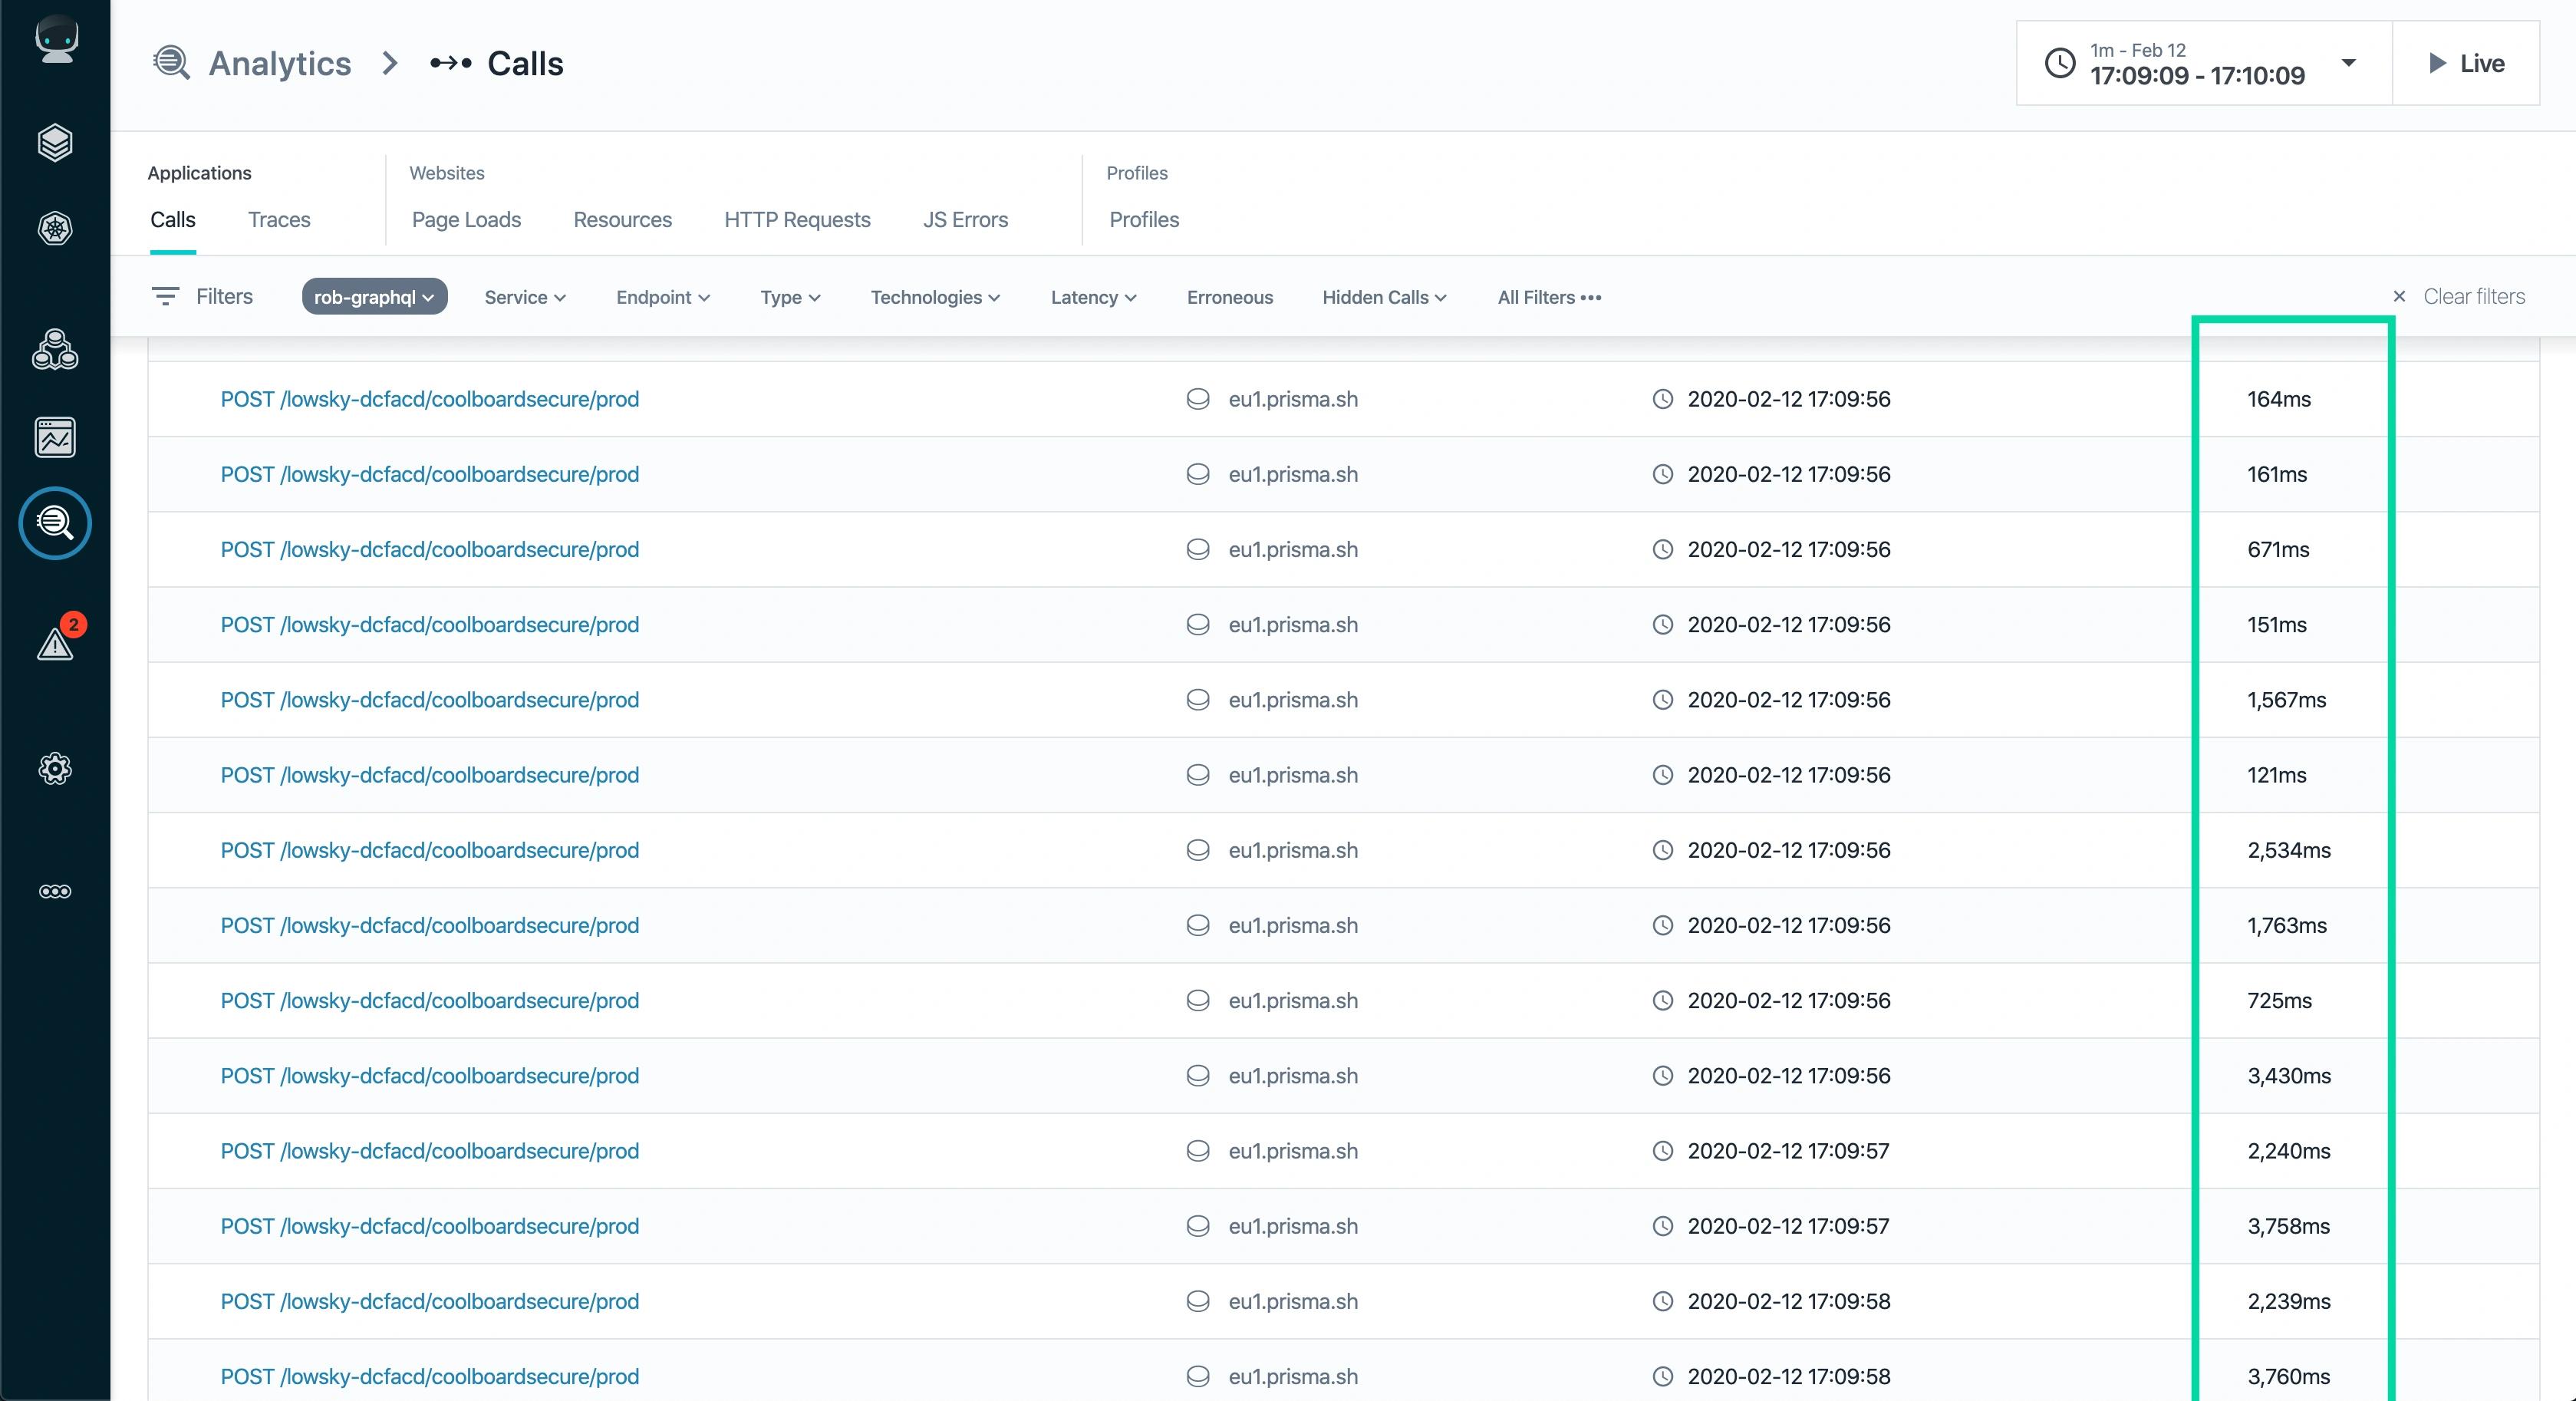Open the Hidden Calls filter dropdown

tap(1384, 297)
